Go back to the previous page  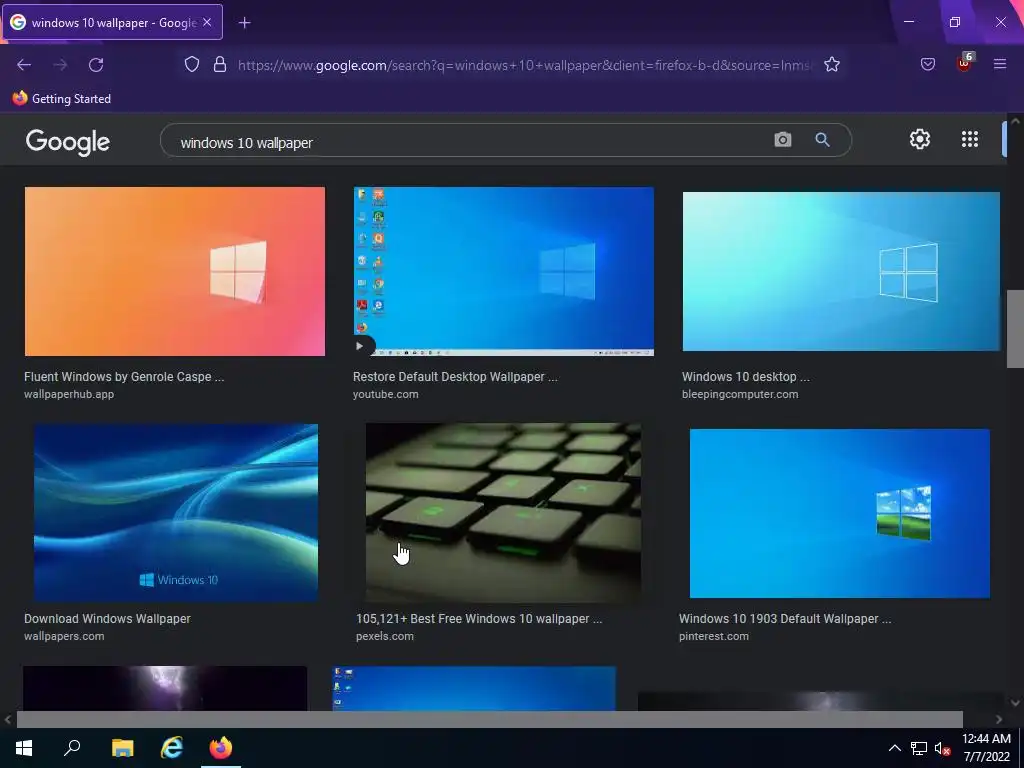(24, 65)
